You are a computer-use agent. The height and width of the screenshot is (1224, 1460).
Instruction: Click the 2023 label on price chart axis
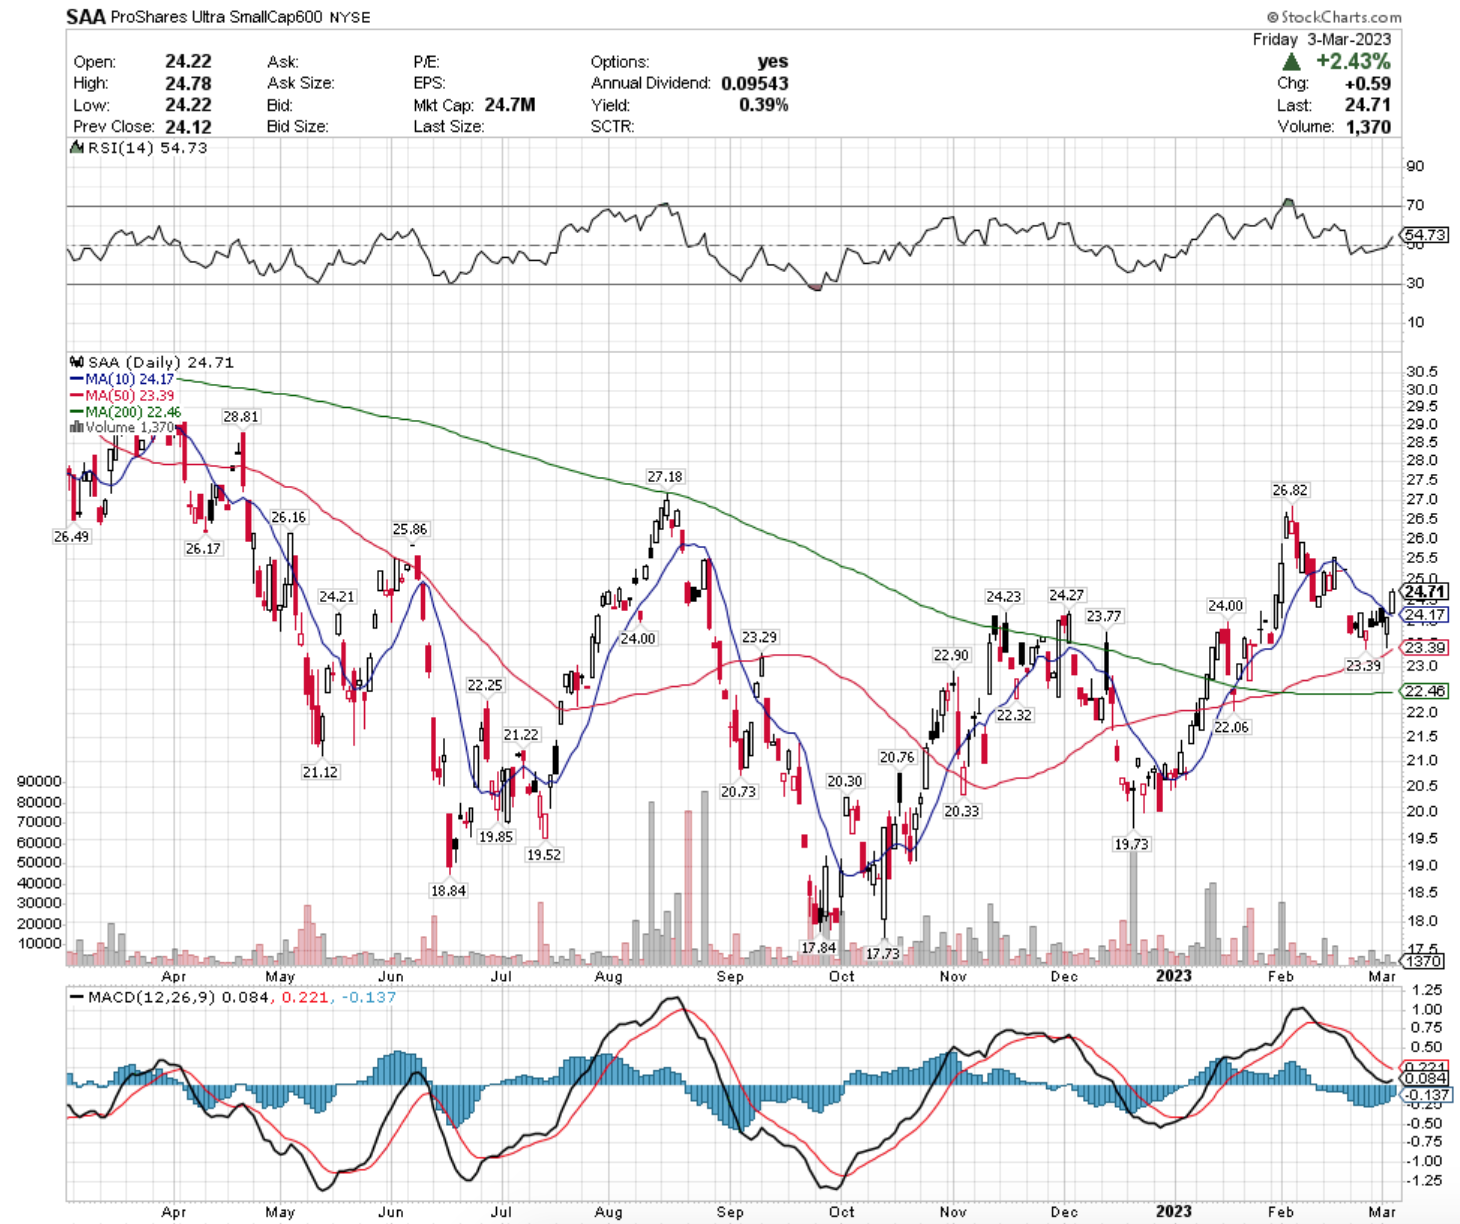click(1173, 976)
